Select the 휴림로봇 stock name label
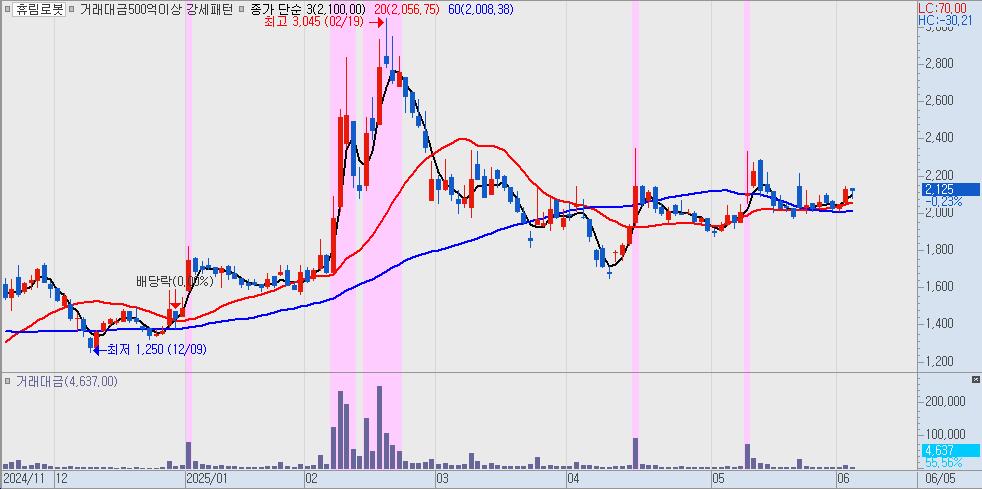 [x=38, y=9]
